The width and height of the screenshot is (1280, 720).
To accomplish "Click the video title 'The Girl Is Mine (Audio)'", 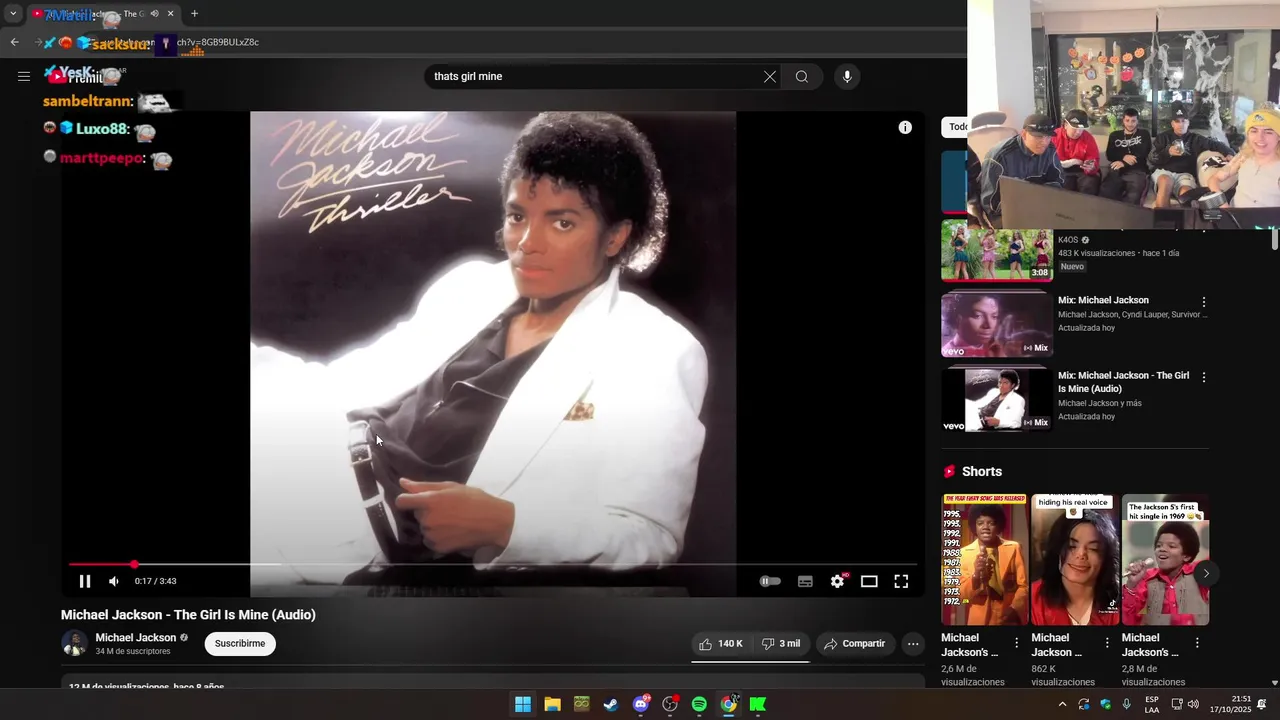I will tap(188, 615).
